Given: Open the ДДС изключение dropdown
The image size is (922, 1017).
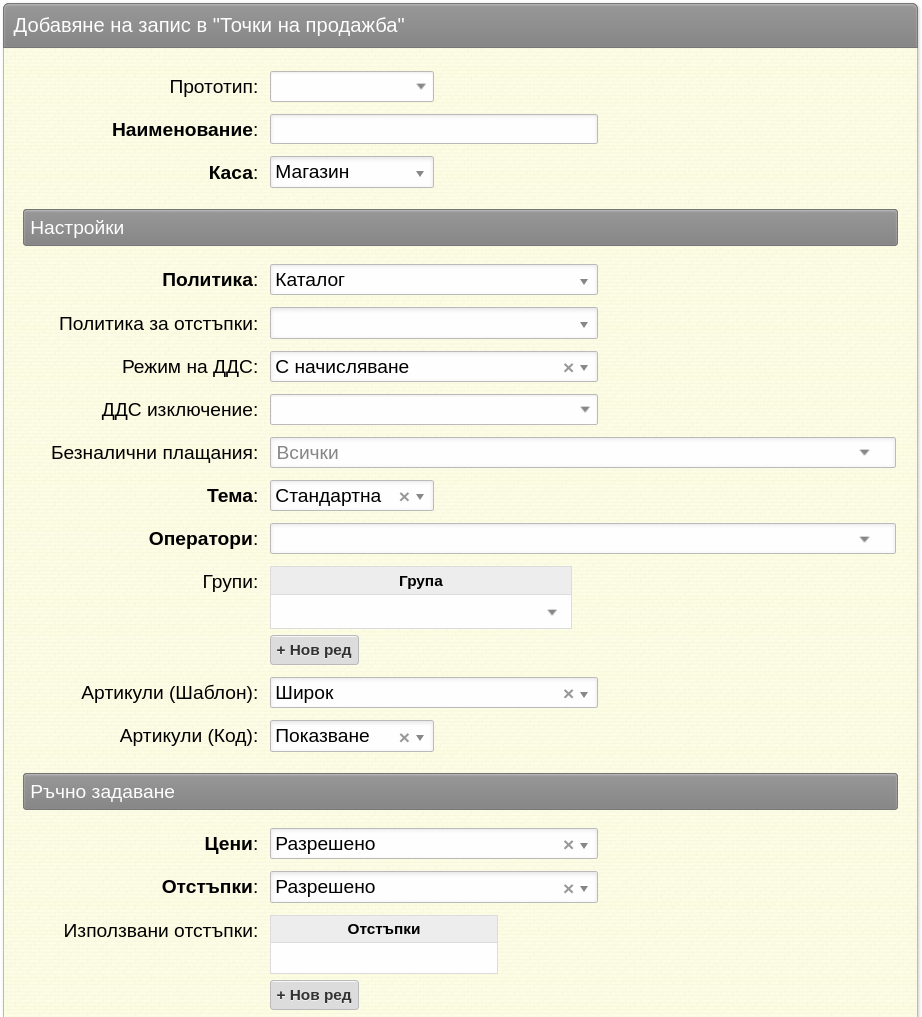Looking at the screenshot, I should (433, 409).
